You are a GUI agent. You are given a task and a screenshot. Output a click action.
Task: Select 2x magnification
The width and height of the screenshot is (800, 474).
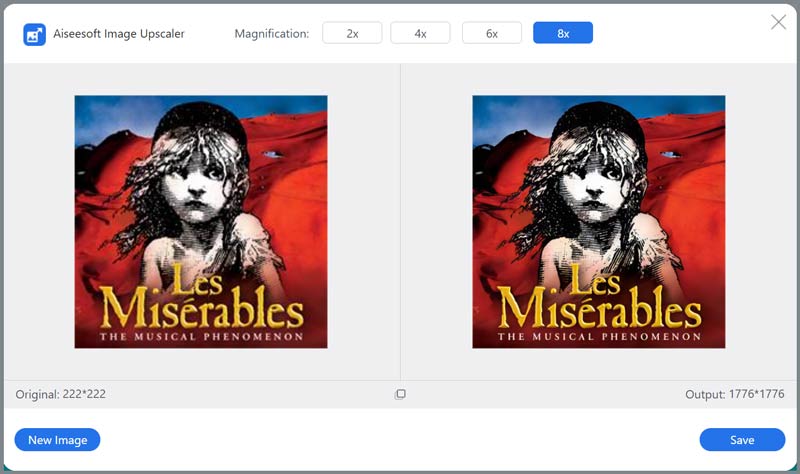pyautogui.click(x=352, y=33)
